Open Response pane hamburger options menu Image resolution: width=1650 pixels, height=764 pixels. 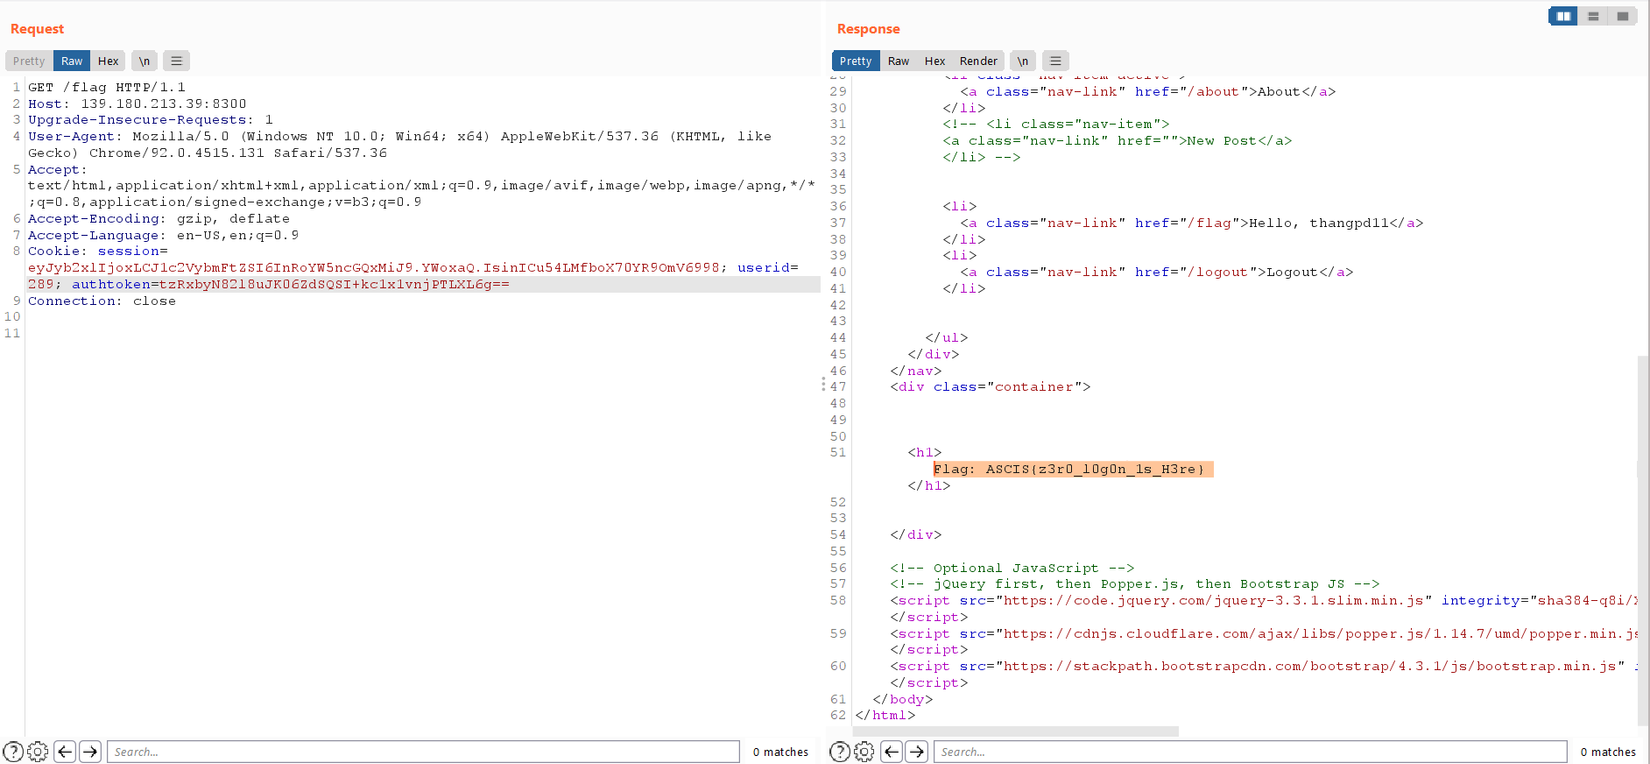[x=1055, y=61]
